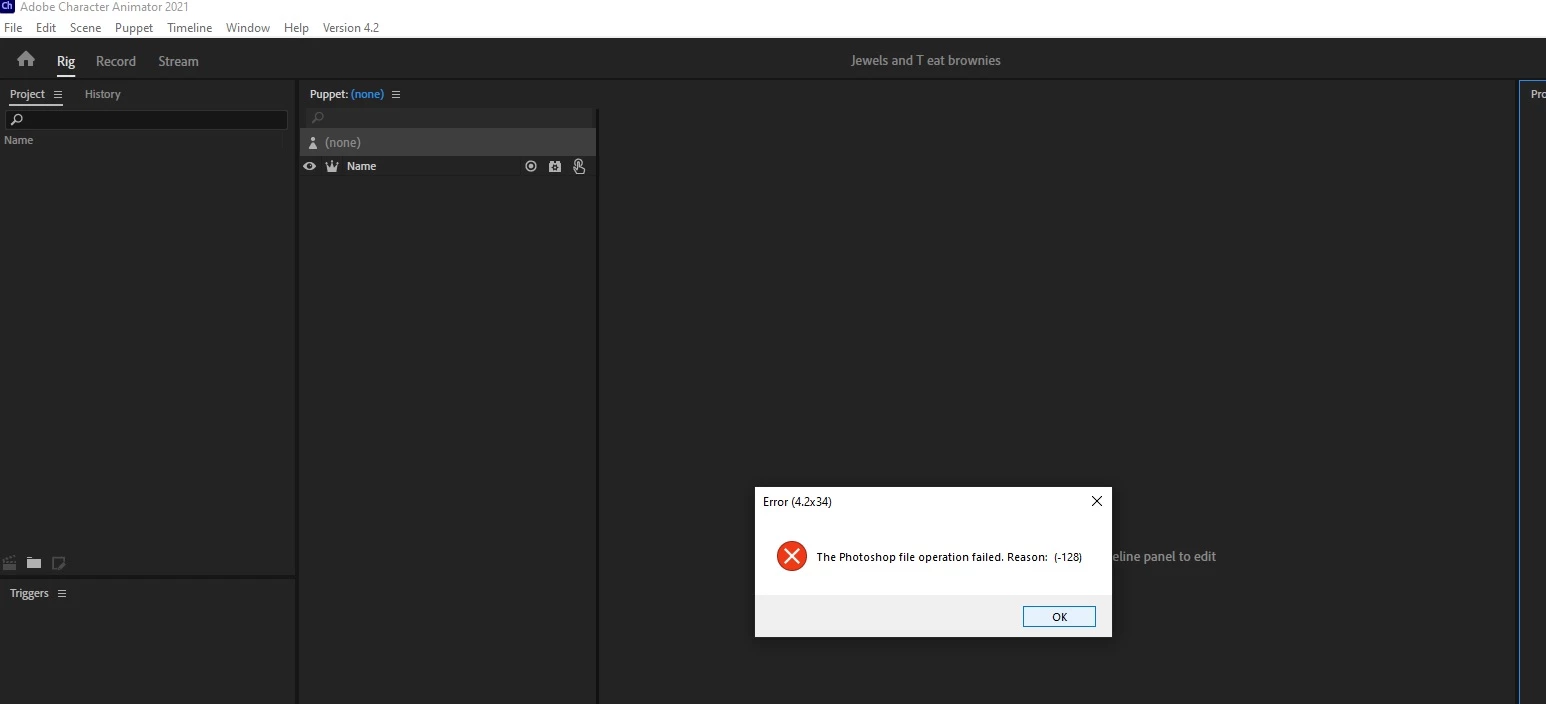Click the crown independence column icon
Viewport: 1546px width, 704px height.
point(332,166)
